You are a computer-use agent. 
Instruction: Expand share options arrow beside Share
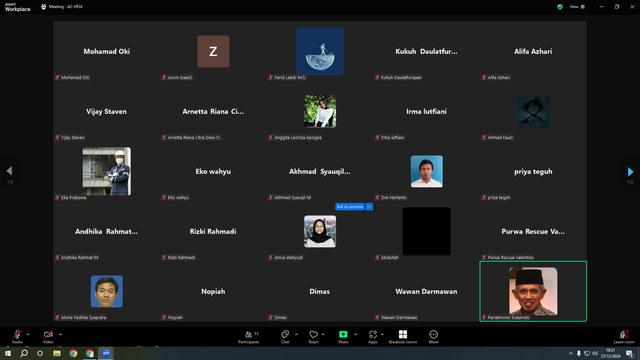click(x=356, y=334)
